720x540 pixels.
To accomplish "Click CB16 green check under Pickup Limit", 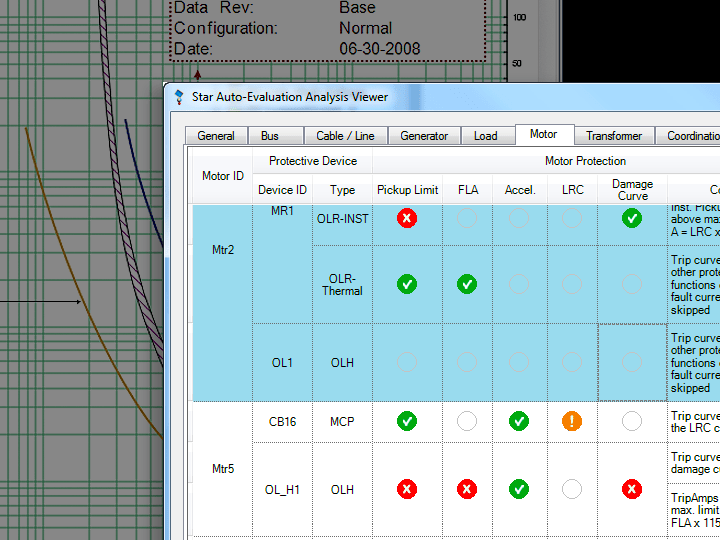I will [407, 421].
